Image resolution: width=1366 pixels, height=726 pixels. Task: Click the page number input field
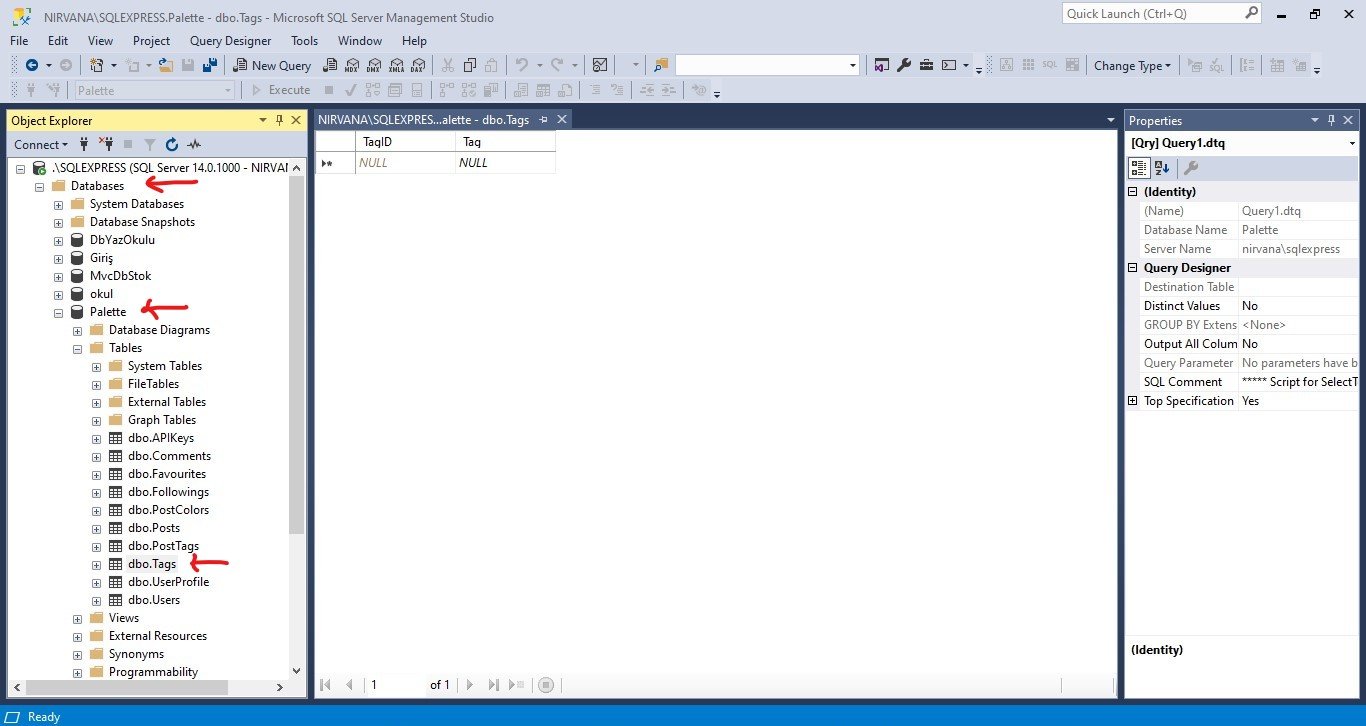[395, 685]
